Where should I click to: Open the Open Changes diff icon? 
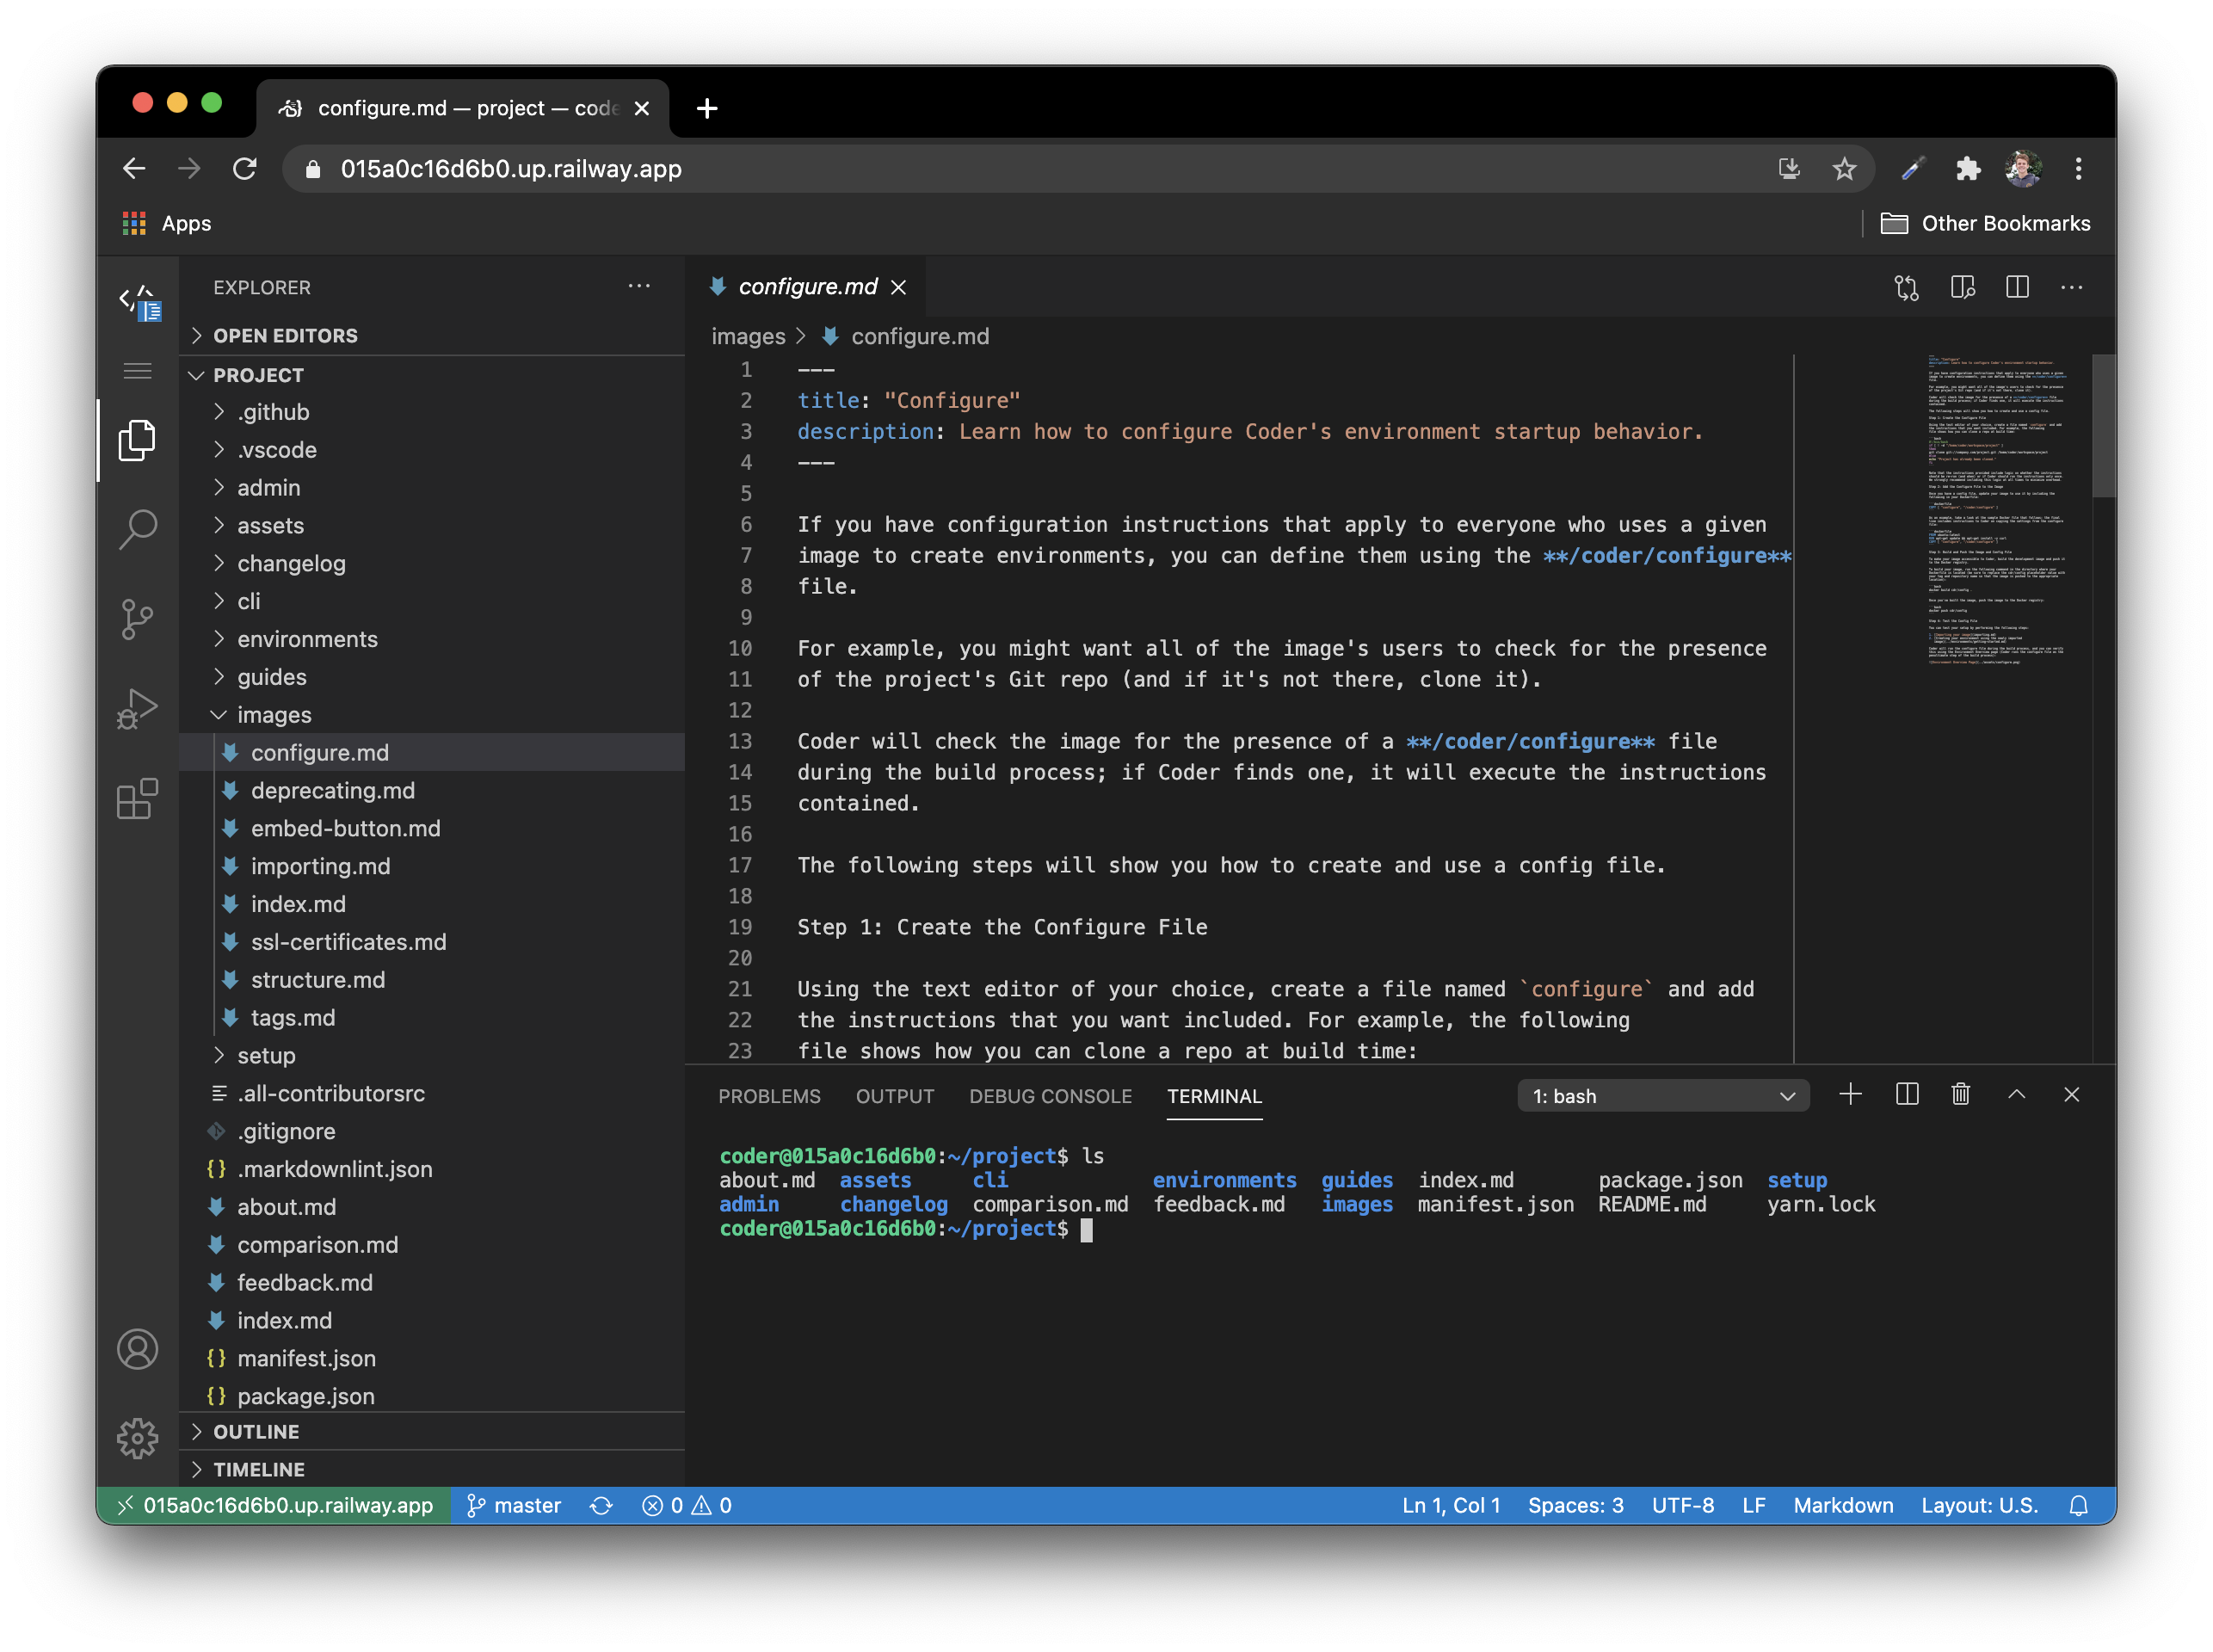click(x=1906, y=288)
